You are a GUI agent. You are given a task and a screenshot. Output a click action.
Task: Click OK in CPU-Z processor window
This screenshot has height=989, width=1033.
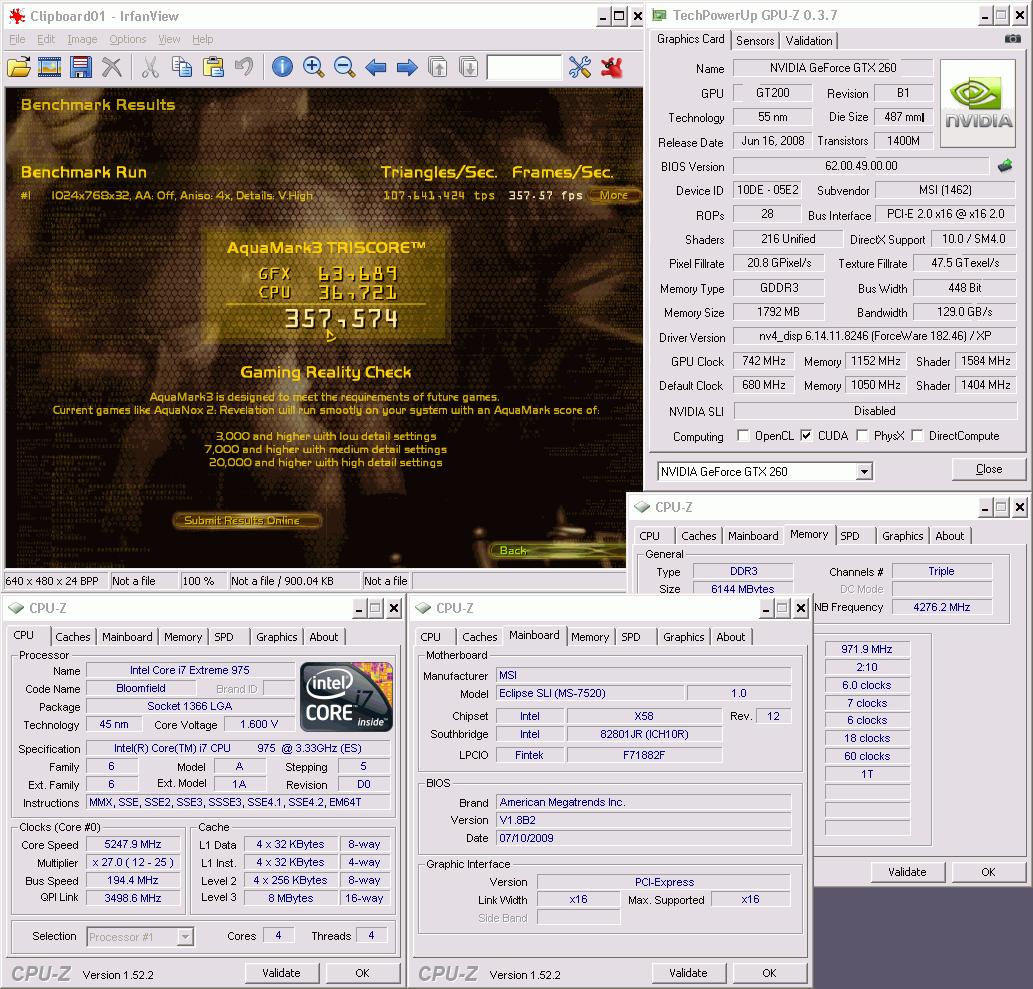point(362,973)
